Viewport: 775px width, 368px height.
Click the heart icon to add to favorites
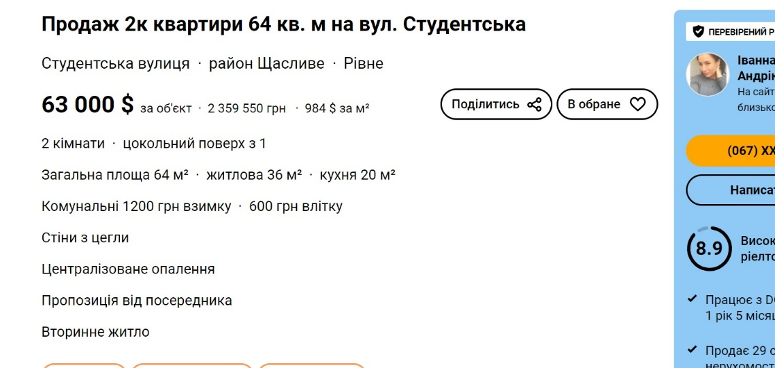[638, 104]
